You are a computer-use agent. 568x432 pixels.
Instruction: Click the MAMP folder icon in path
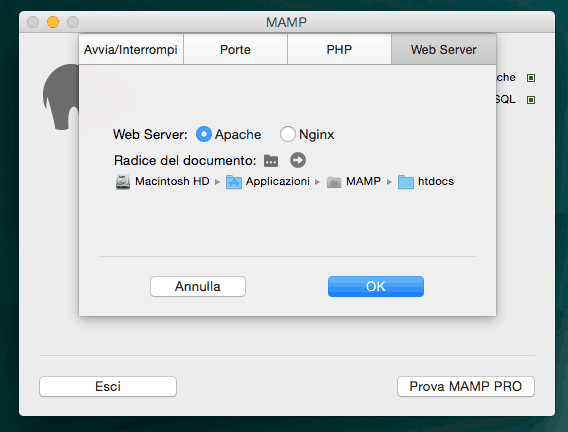(334, 182)
